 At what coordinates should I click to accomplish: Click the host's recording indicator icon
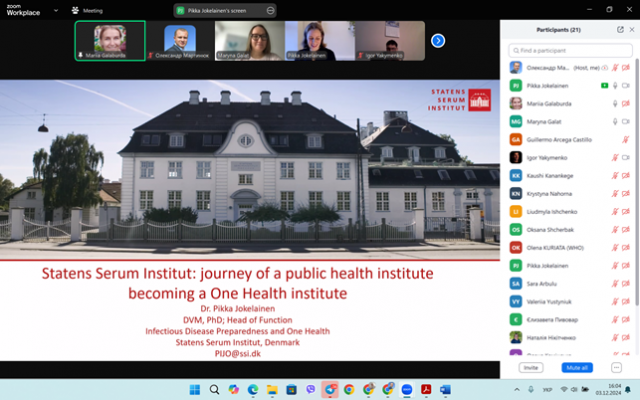click(605, 68)
